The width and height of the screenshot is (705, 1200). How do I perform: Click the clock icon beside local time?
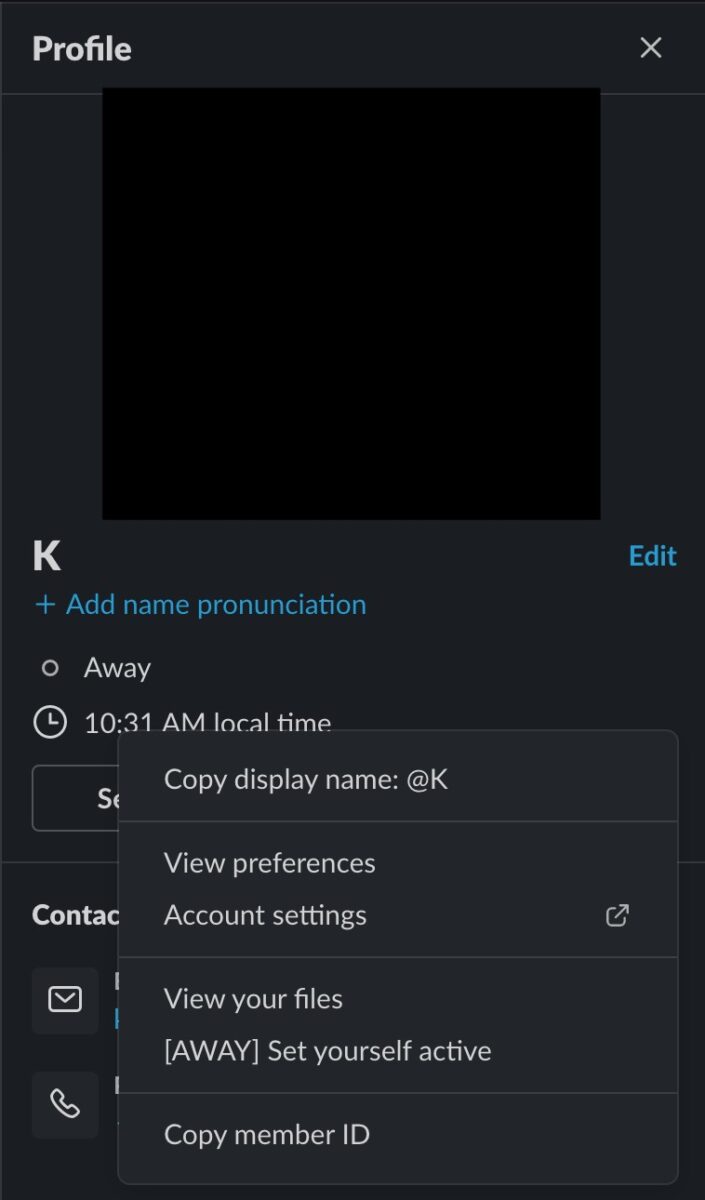click(x=50, y=722)
